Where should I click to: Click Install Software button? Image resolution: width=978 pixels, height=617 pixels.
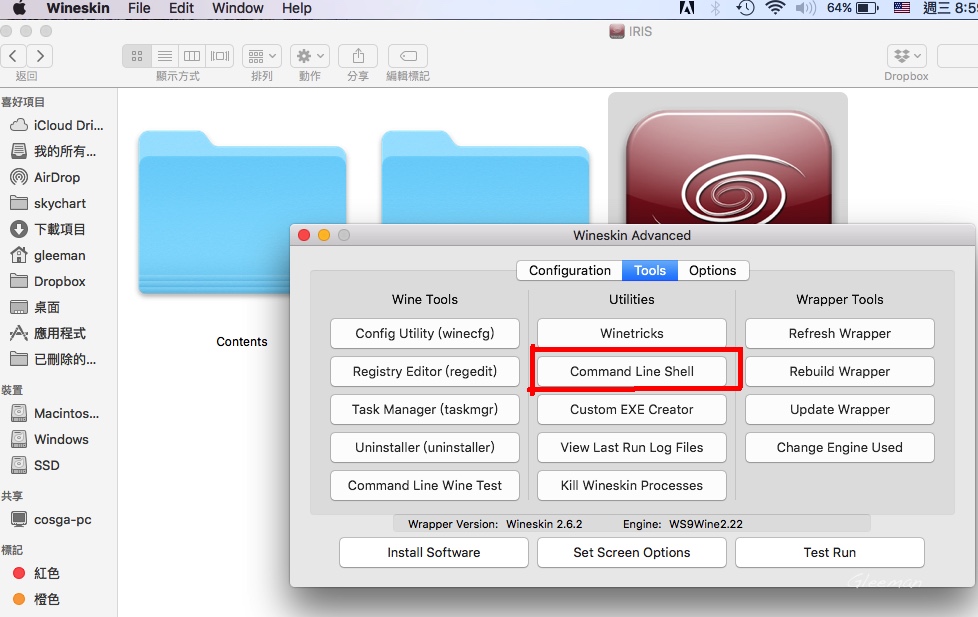[433, 553]
